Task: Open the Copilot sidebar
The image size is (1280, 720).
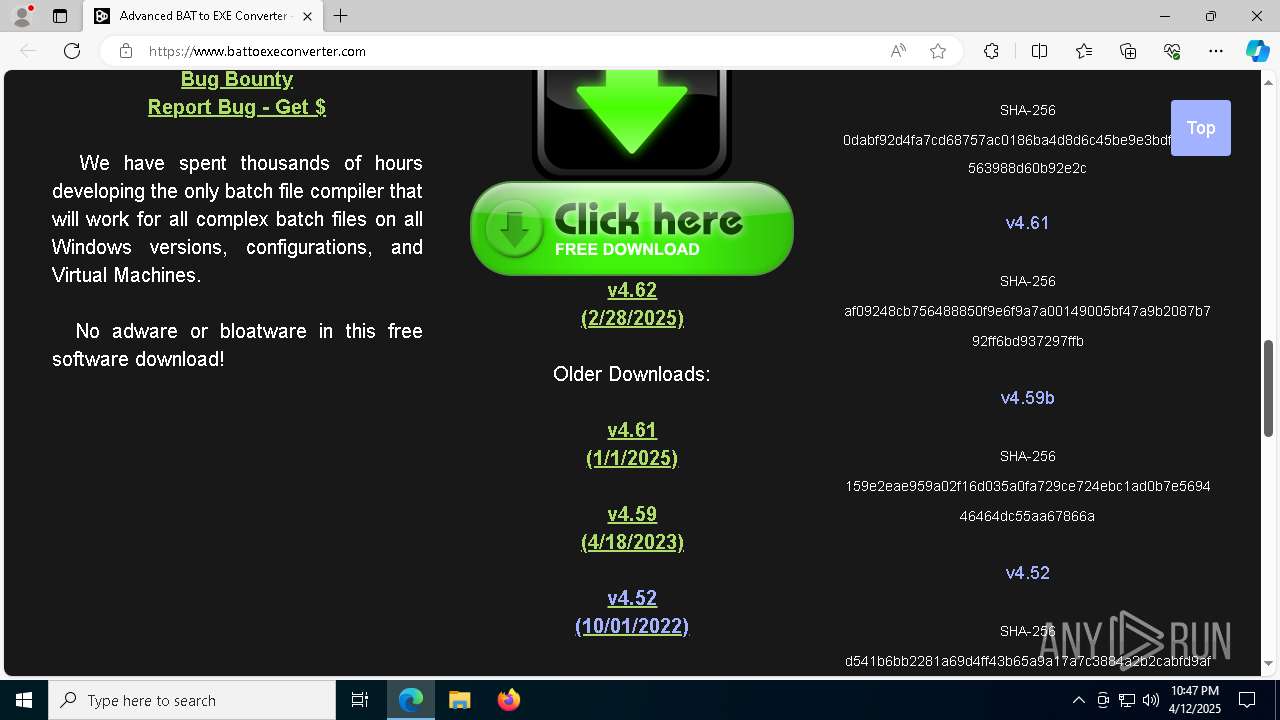Action: [x=1257, y=51]
